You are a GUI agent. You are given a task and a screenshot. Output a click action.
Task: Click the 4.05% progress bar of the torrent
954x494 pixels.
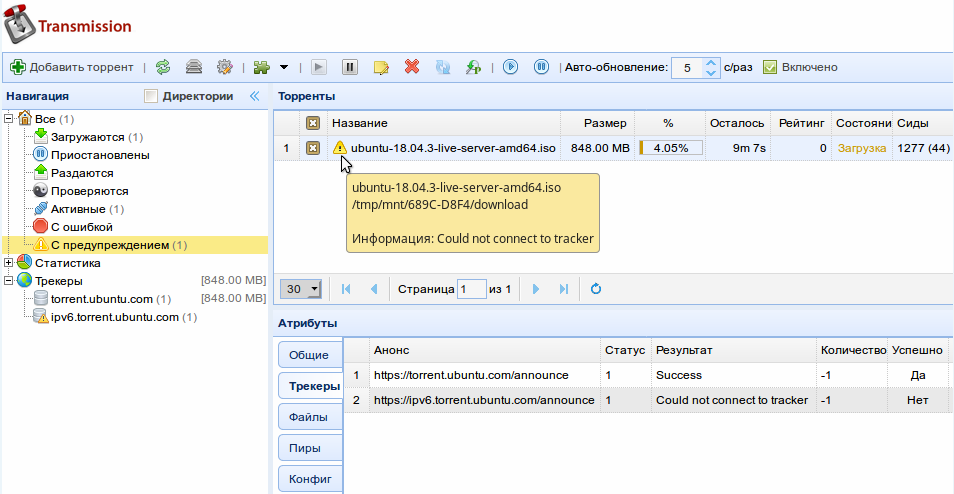(670, 148)
